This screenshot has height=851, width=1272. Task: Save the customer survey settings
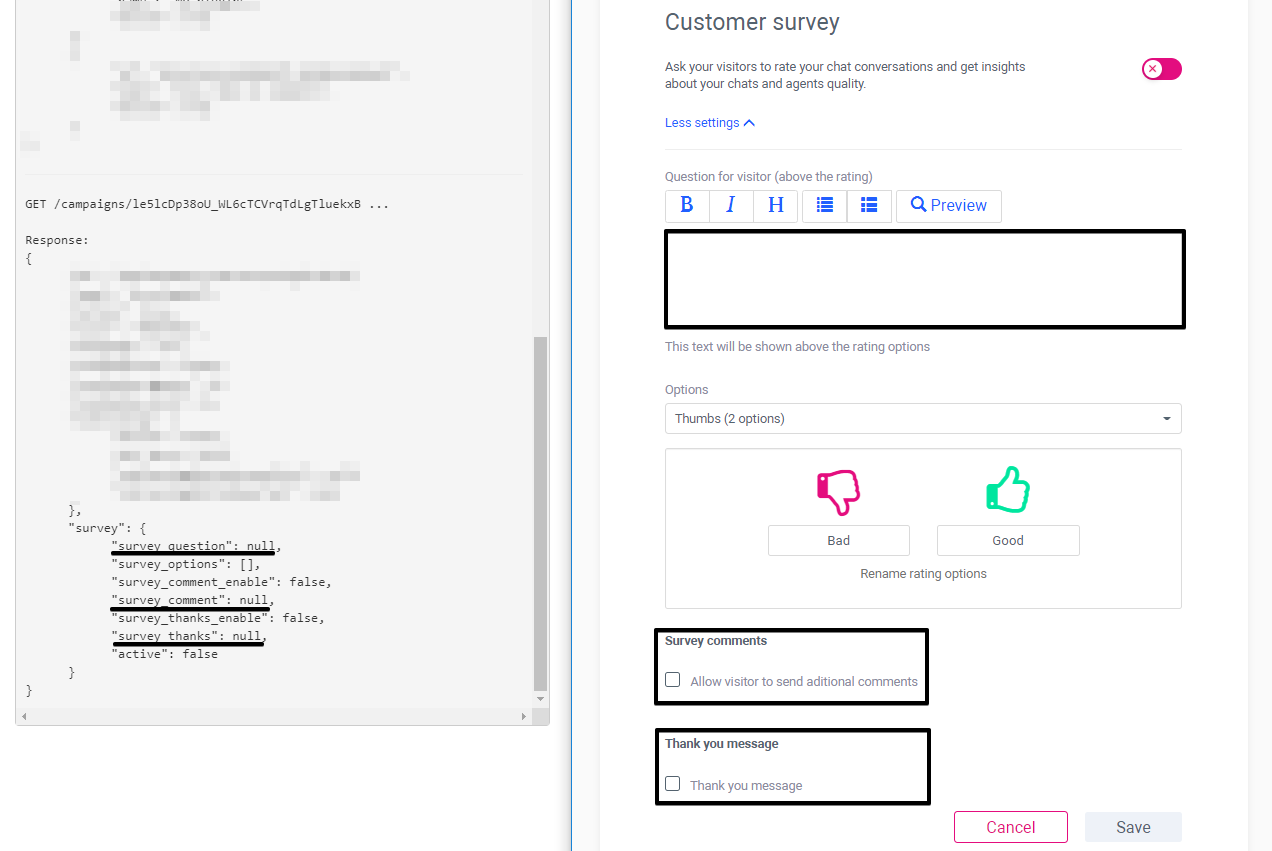[1133, 827]
